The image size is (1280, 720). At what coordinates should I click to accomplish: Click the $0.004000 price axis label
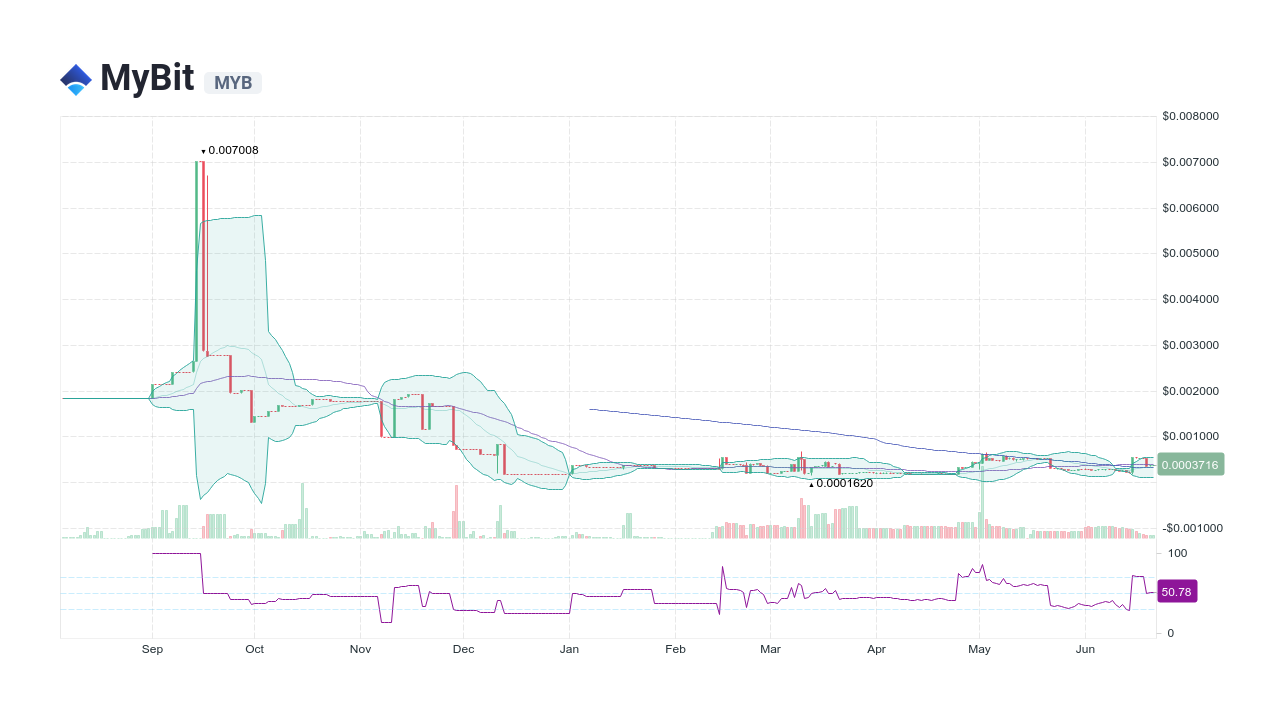1191,299
